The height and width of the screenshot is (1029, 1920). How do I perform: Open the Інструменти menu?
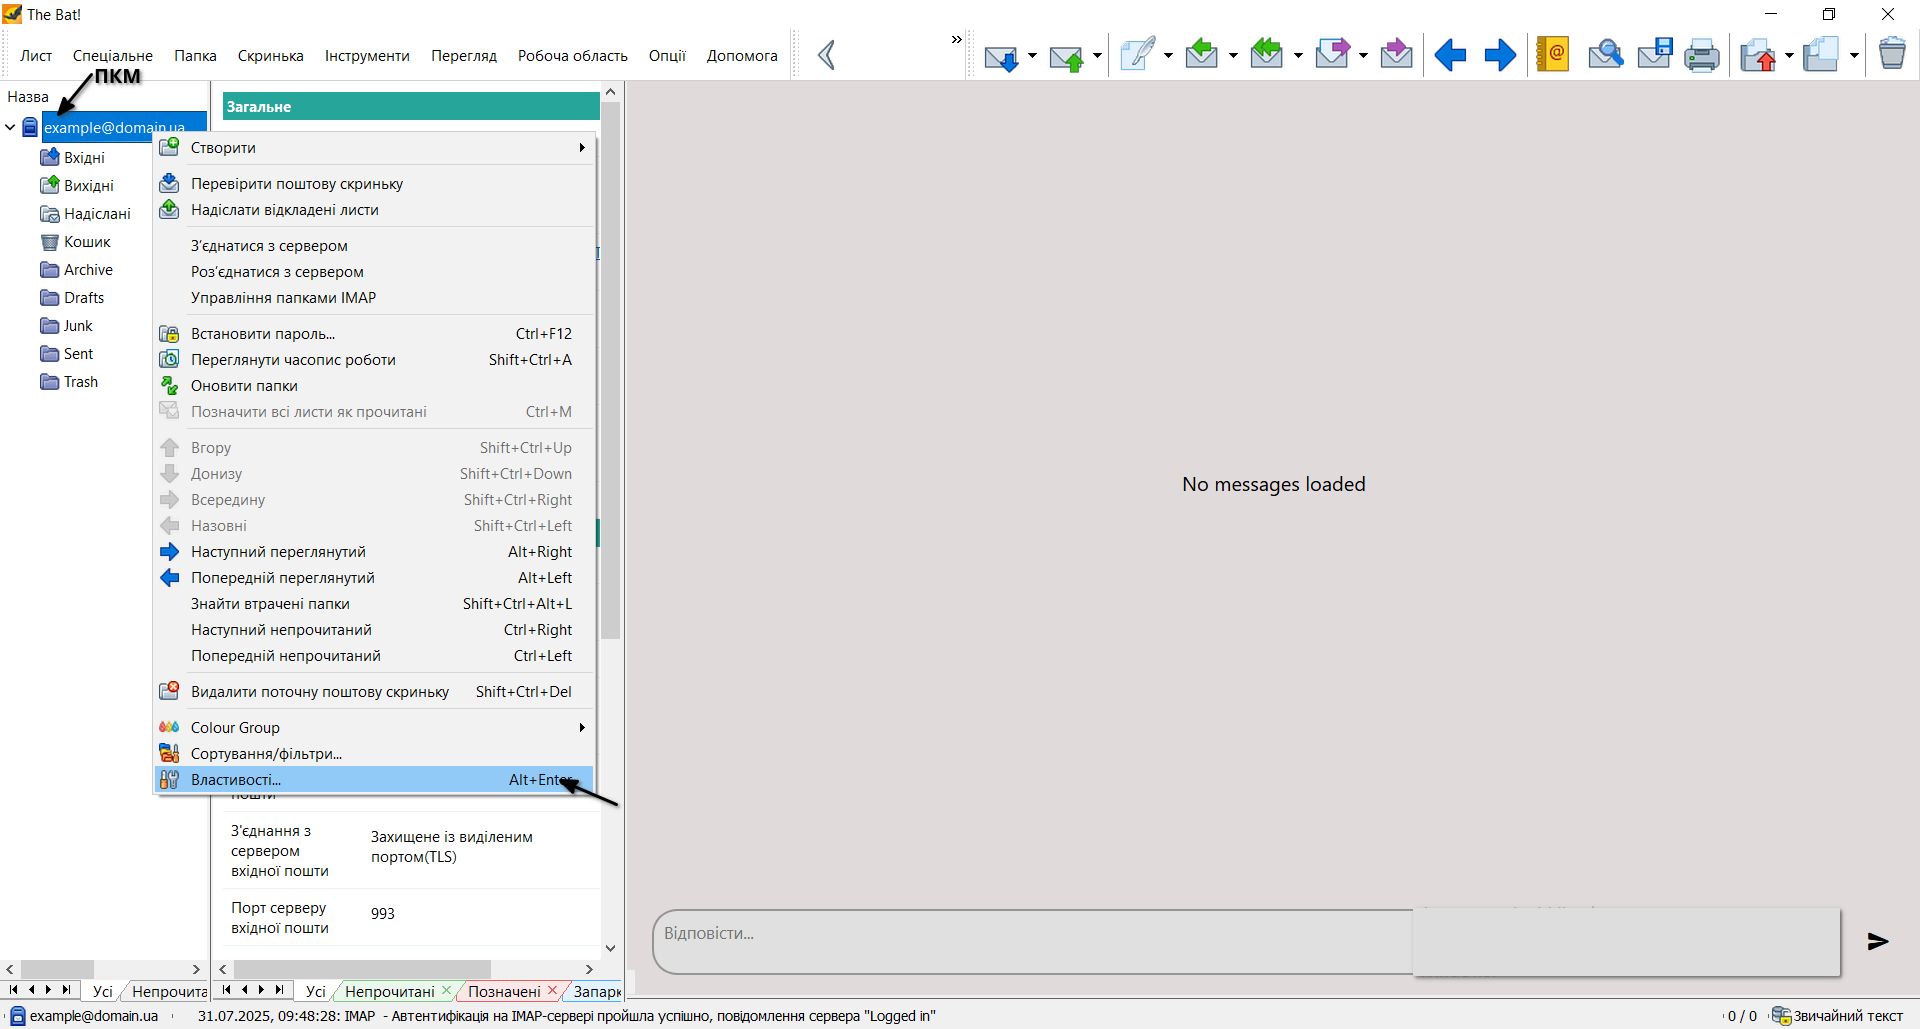coord(367,56)
